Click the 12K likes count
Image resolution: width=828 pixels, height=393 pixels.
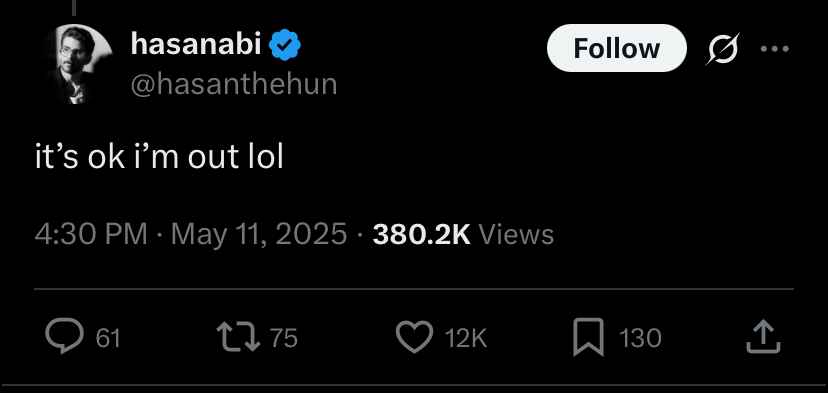(466, 338)
